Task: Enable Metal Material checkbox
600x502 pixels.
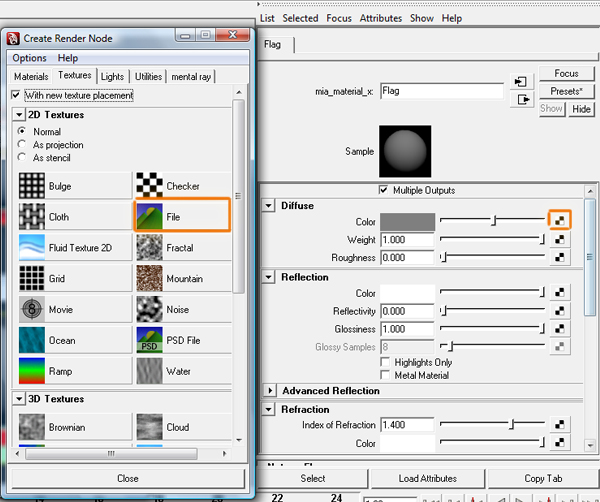Action: click(385, 375)
